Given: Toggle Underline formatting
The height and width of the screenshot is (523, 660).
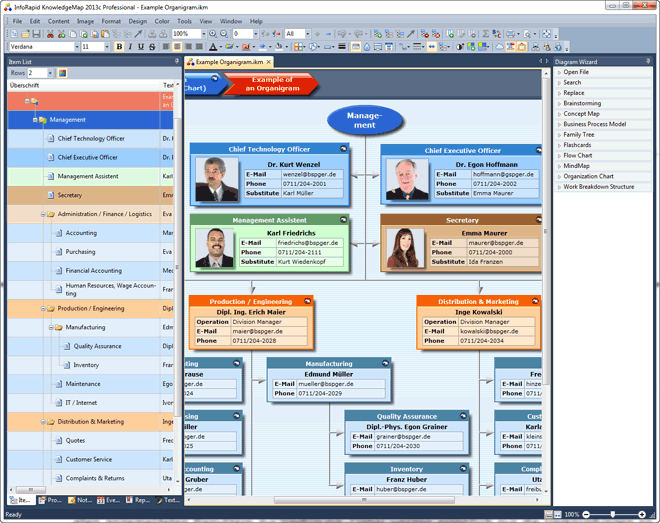Looking at the screenshot, I should point(141,47).
